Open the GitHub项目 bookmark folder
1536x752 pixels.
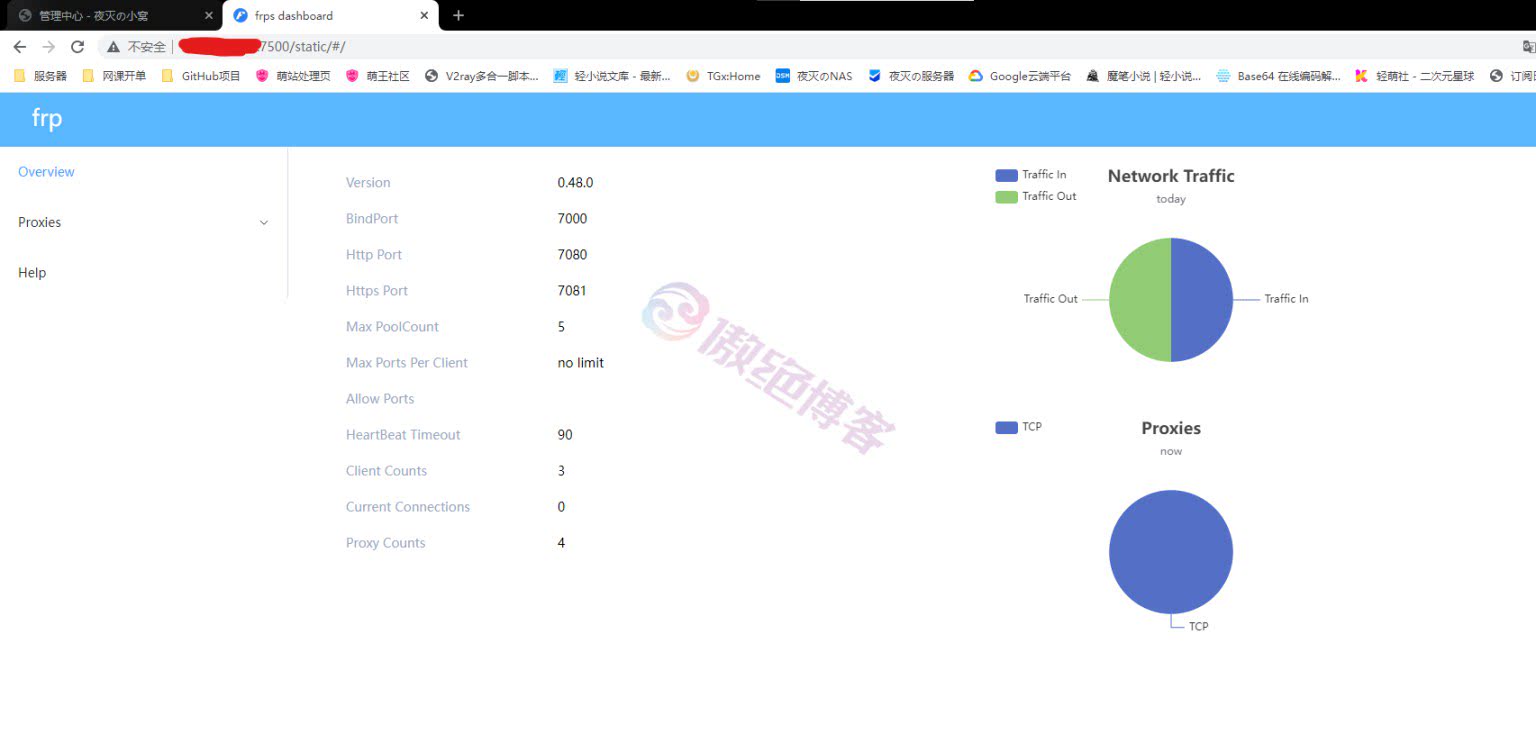(x=200, y=76)
